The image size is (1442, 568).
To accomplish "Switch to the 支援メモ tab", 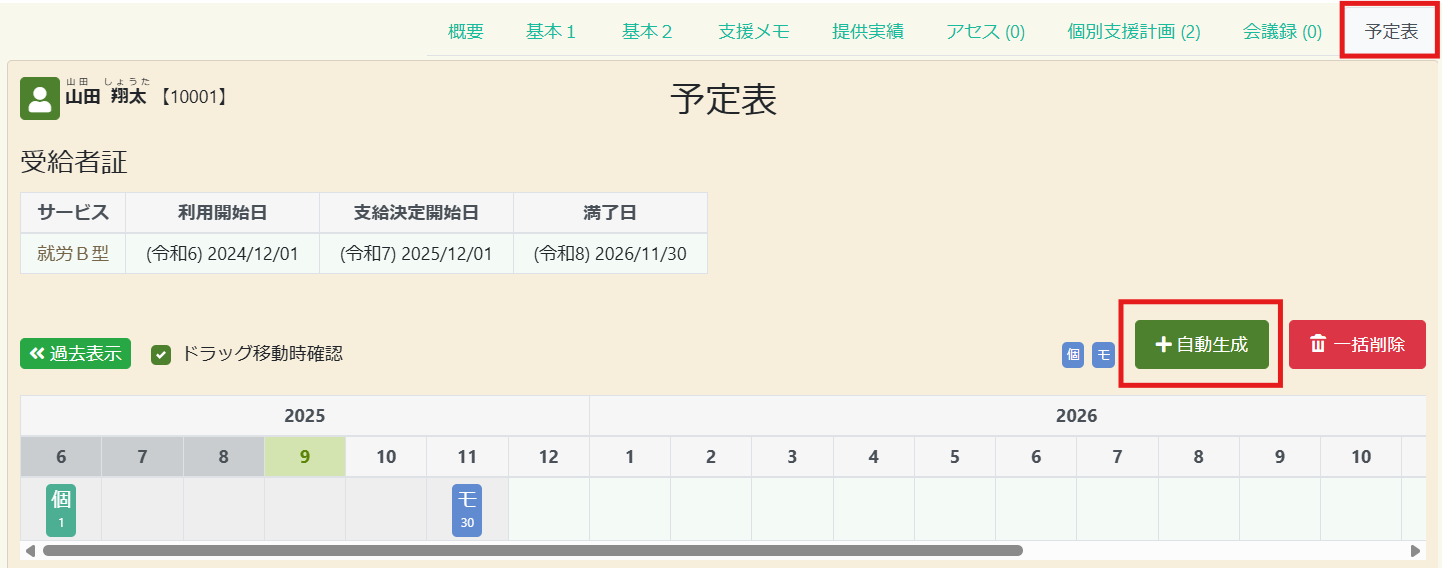I will (753, 31).
